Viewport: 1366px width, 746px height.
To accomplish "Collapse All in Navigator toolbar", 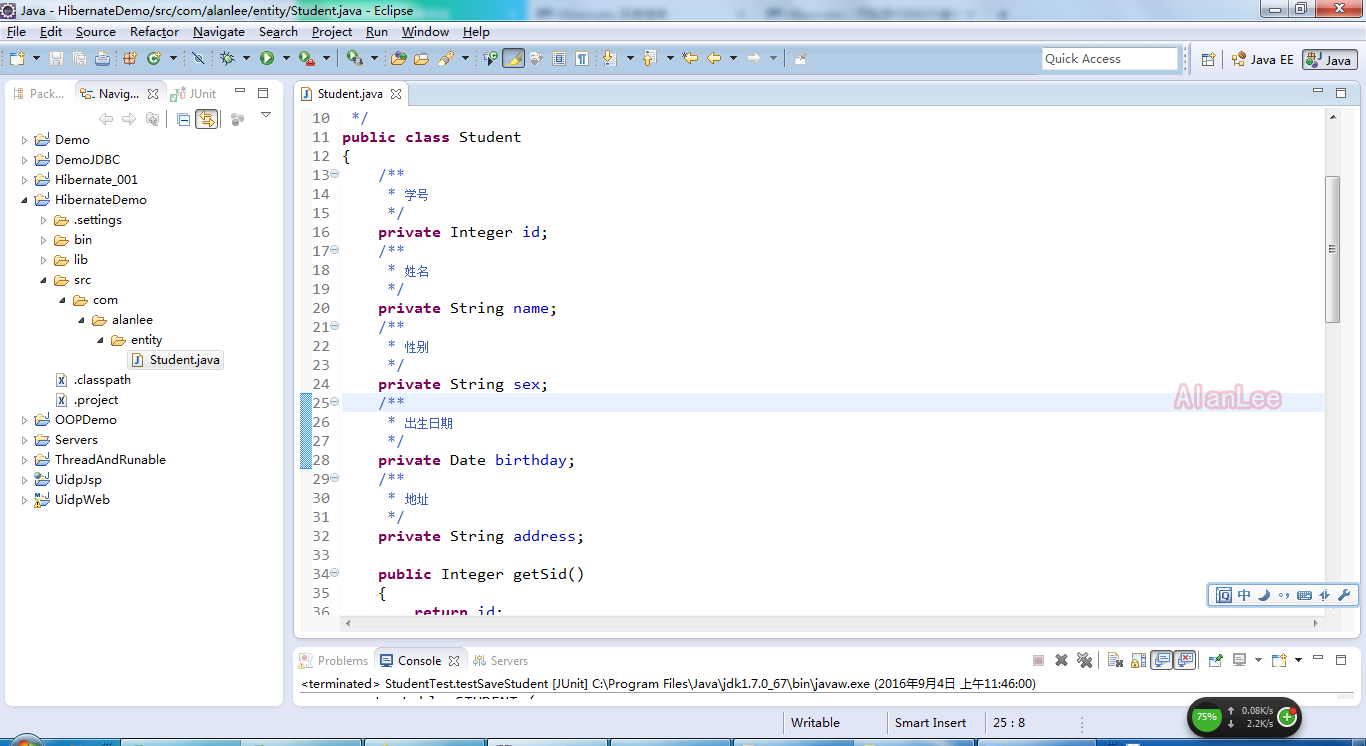I will (183, 119).
